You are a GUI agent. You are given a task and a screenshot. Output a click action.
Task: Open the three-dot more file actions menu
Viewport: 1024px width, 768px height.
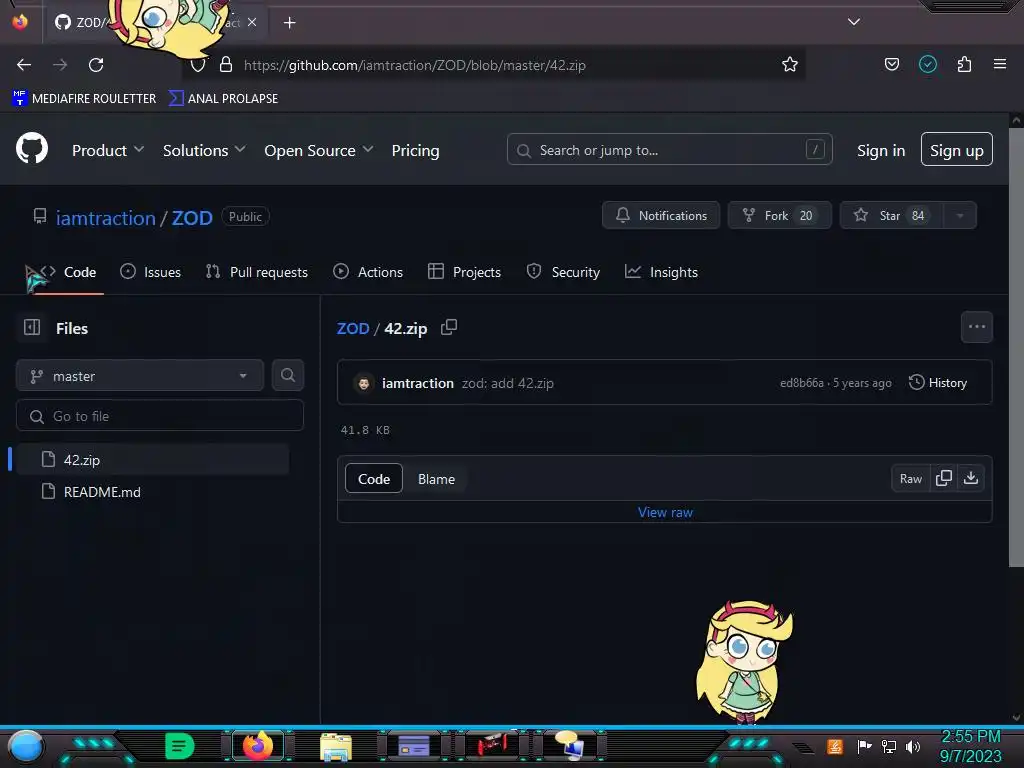pos(976,327)
